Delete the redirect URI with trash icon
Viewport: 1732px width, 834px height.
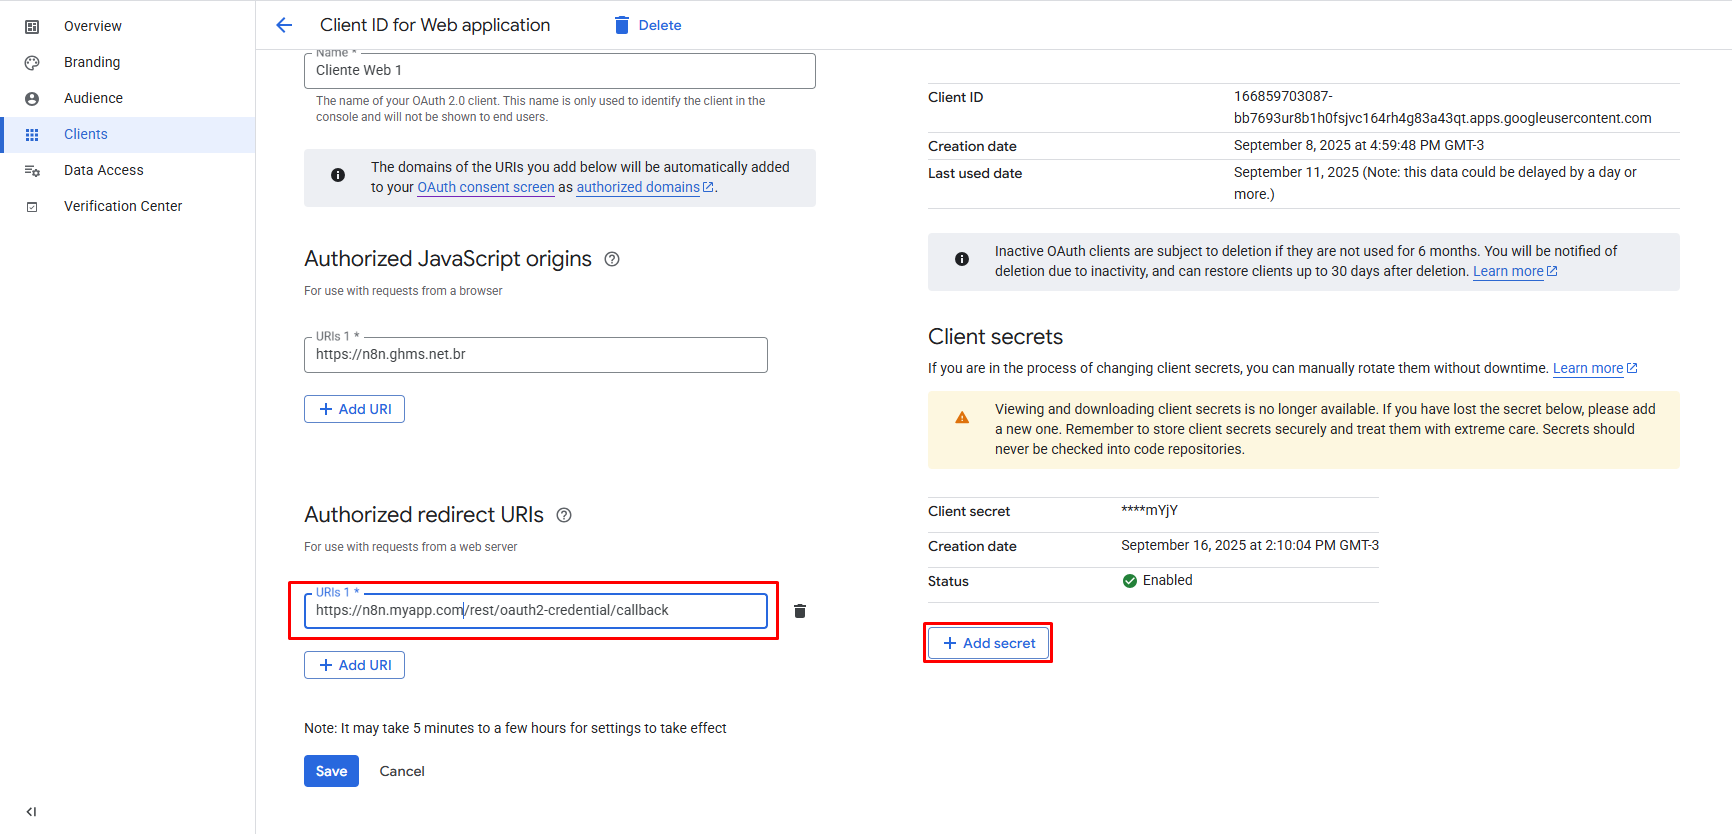(x=800, y=611)
